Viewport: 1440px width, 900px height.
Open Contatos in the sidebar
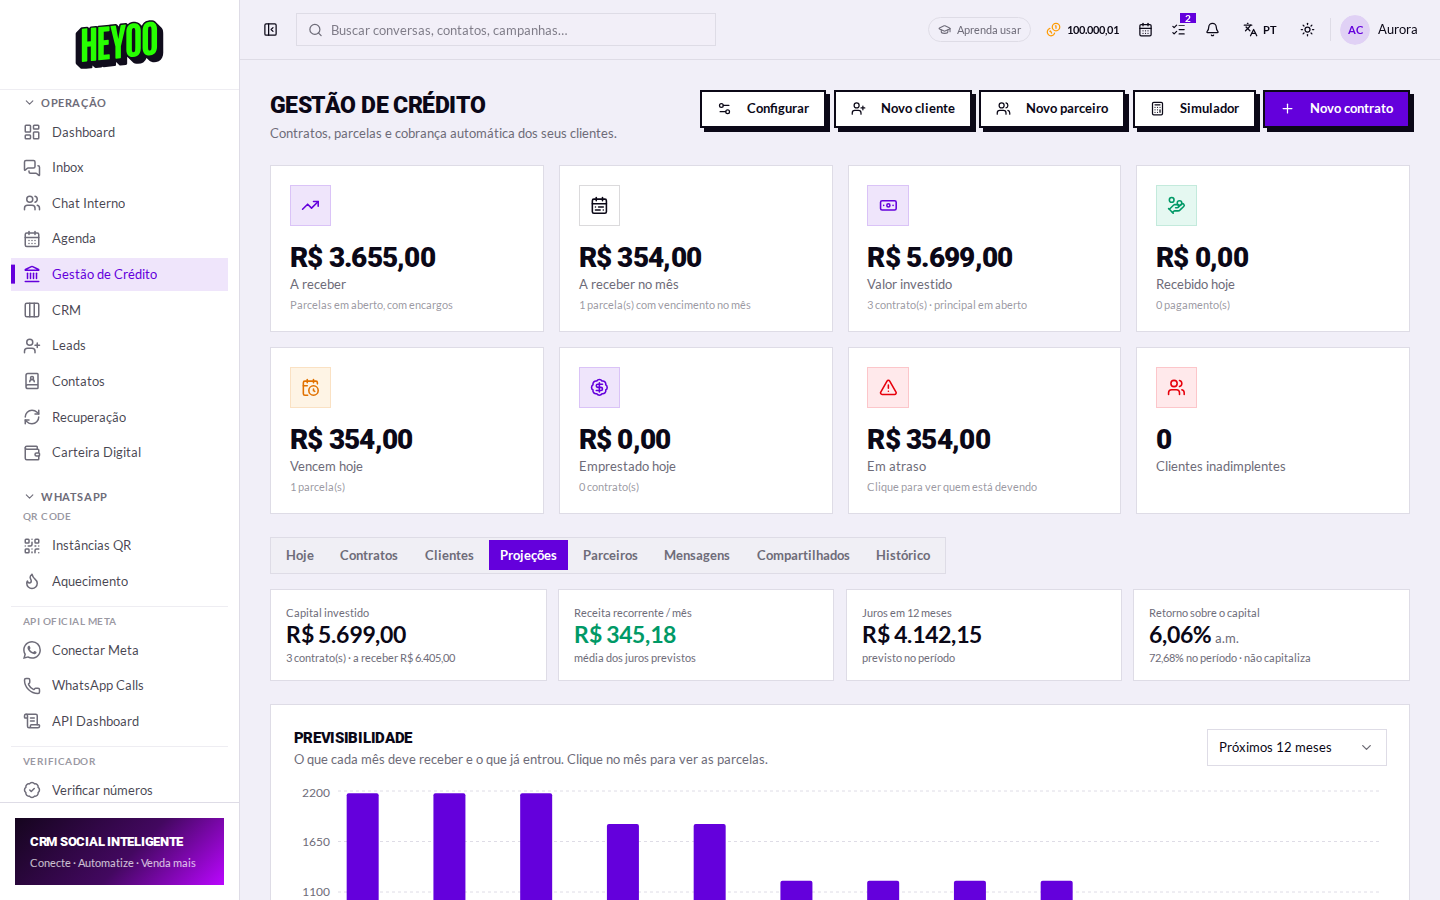(119, 381)
